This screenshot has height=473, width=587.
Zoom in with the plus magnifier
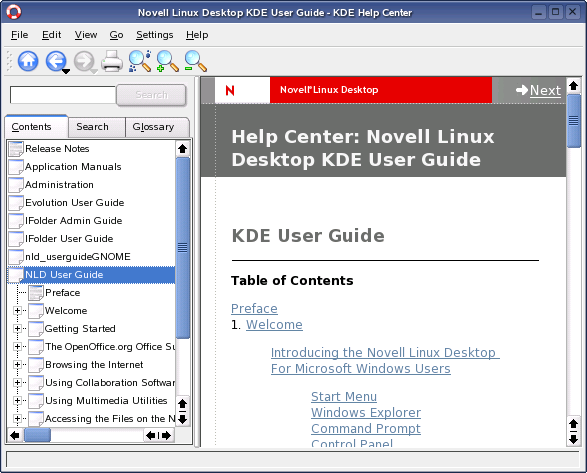pyautogui.click(x=167, y=61)
